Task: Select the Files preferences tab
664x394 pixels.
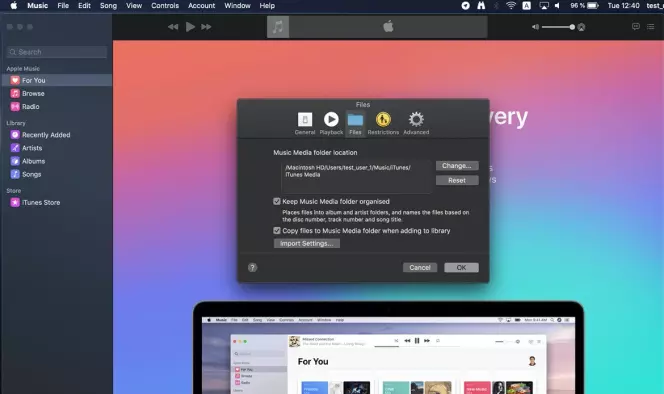Action: click(x=355, y=123)
